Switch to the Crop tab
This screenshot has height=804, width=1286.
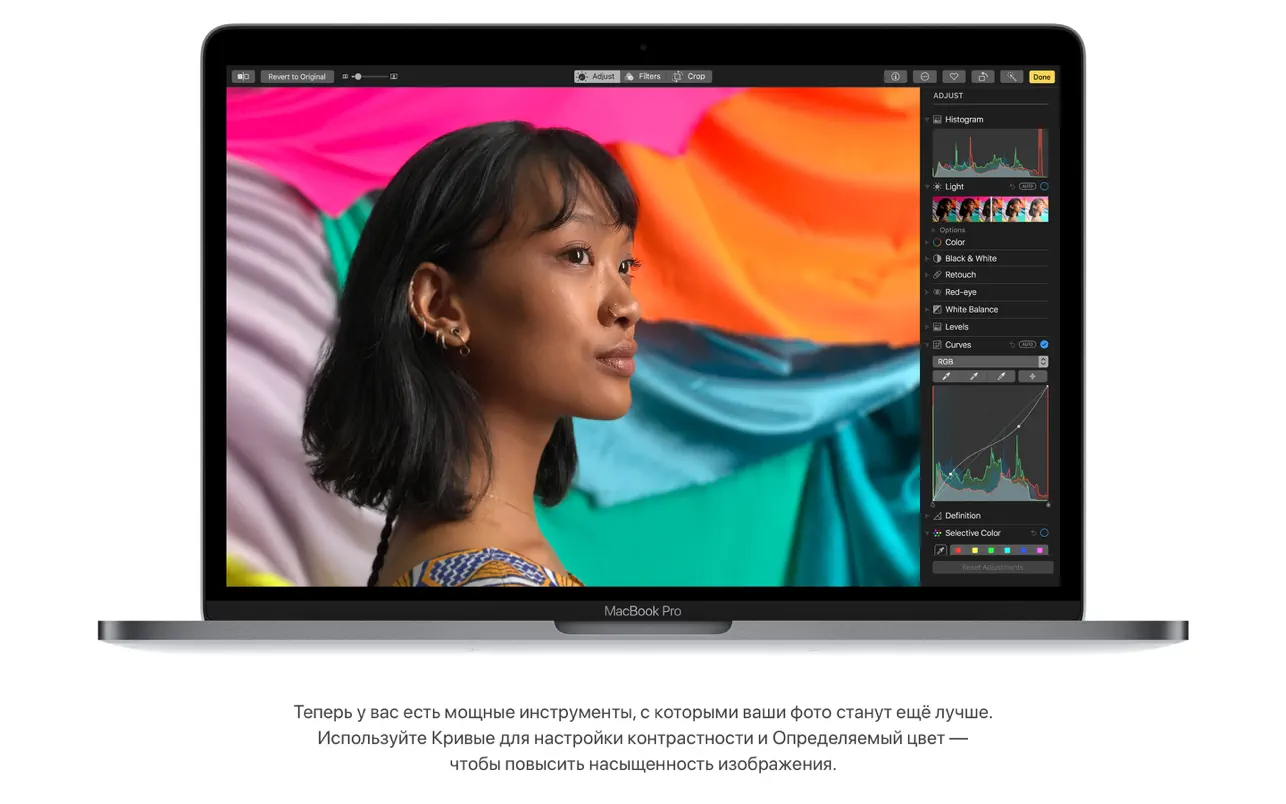click(x=690, y=76)
